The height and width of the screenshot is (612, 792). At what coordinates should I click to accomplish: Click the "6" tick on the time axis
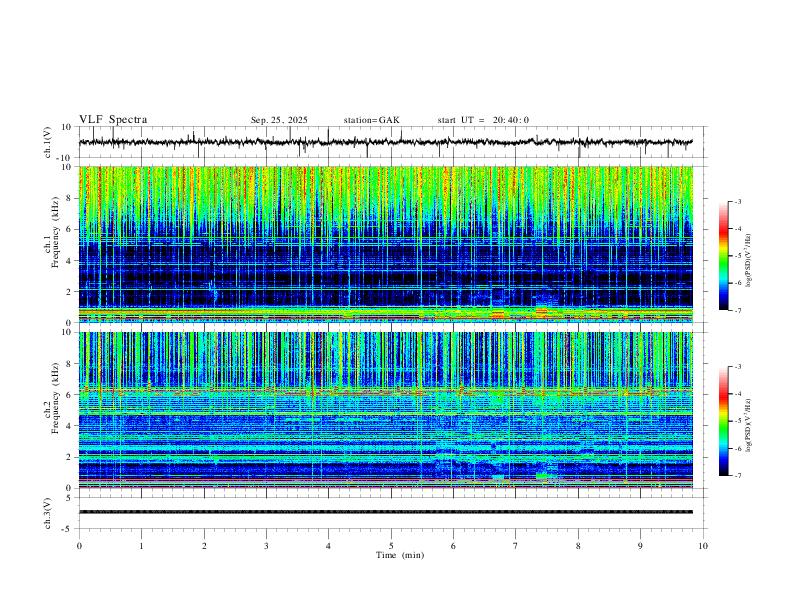454,546
